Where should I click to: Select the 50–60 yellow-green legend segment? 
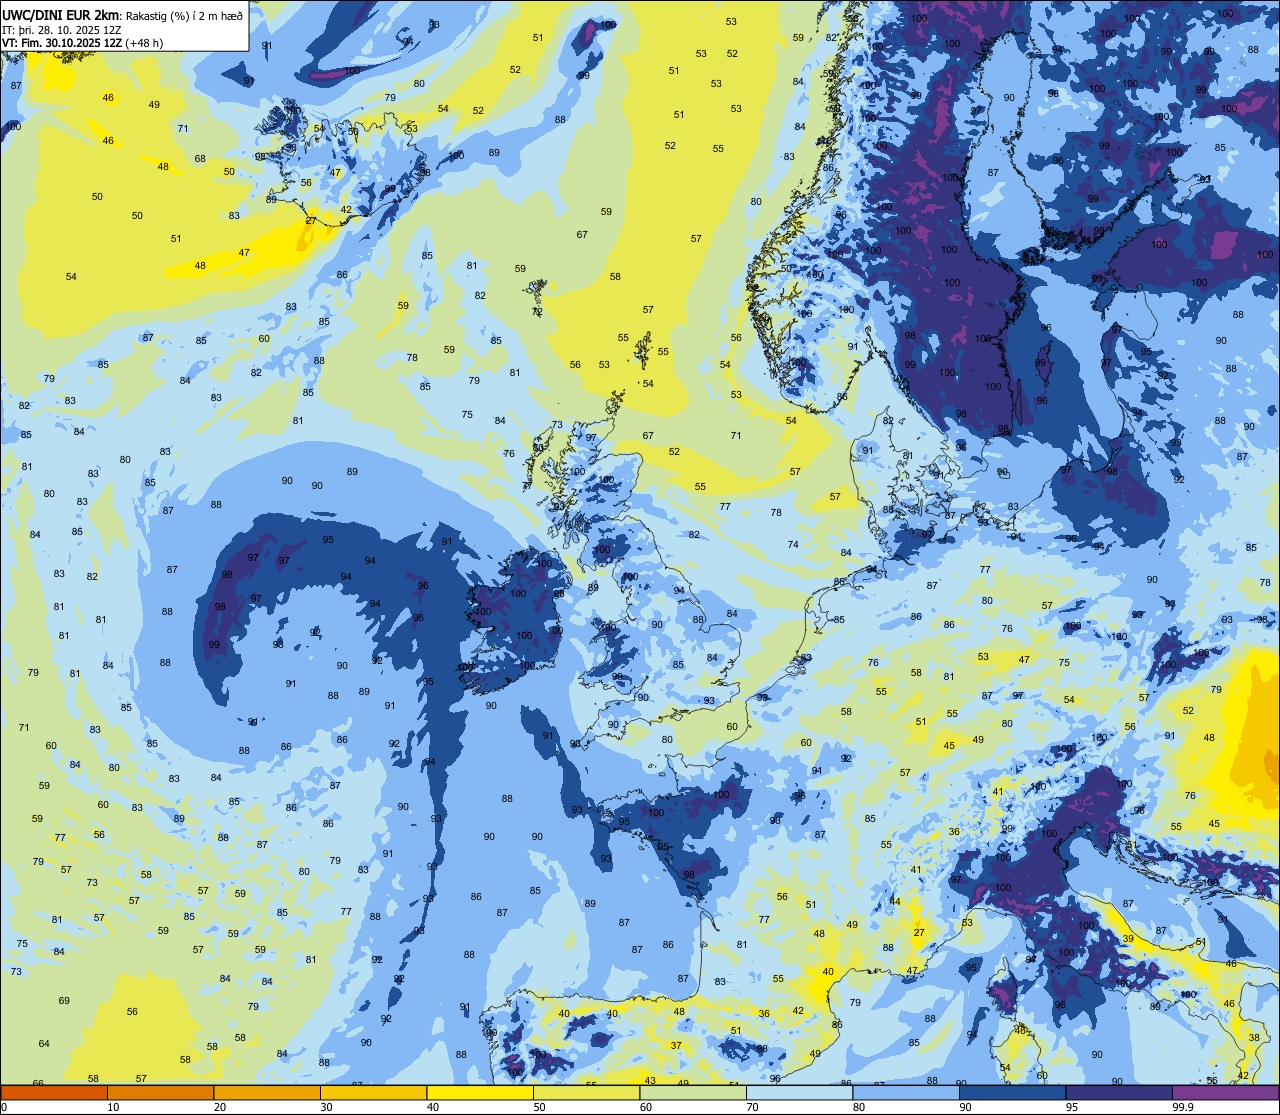[x=586, y=1093]
